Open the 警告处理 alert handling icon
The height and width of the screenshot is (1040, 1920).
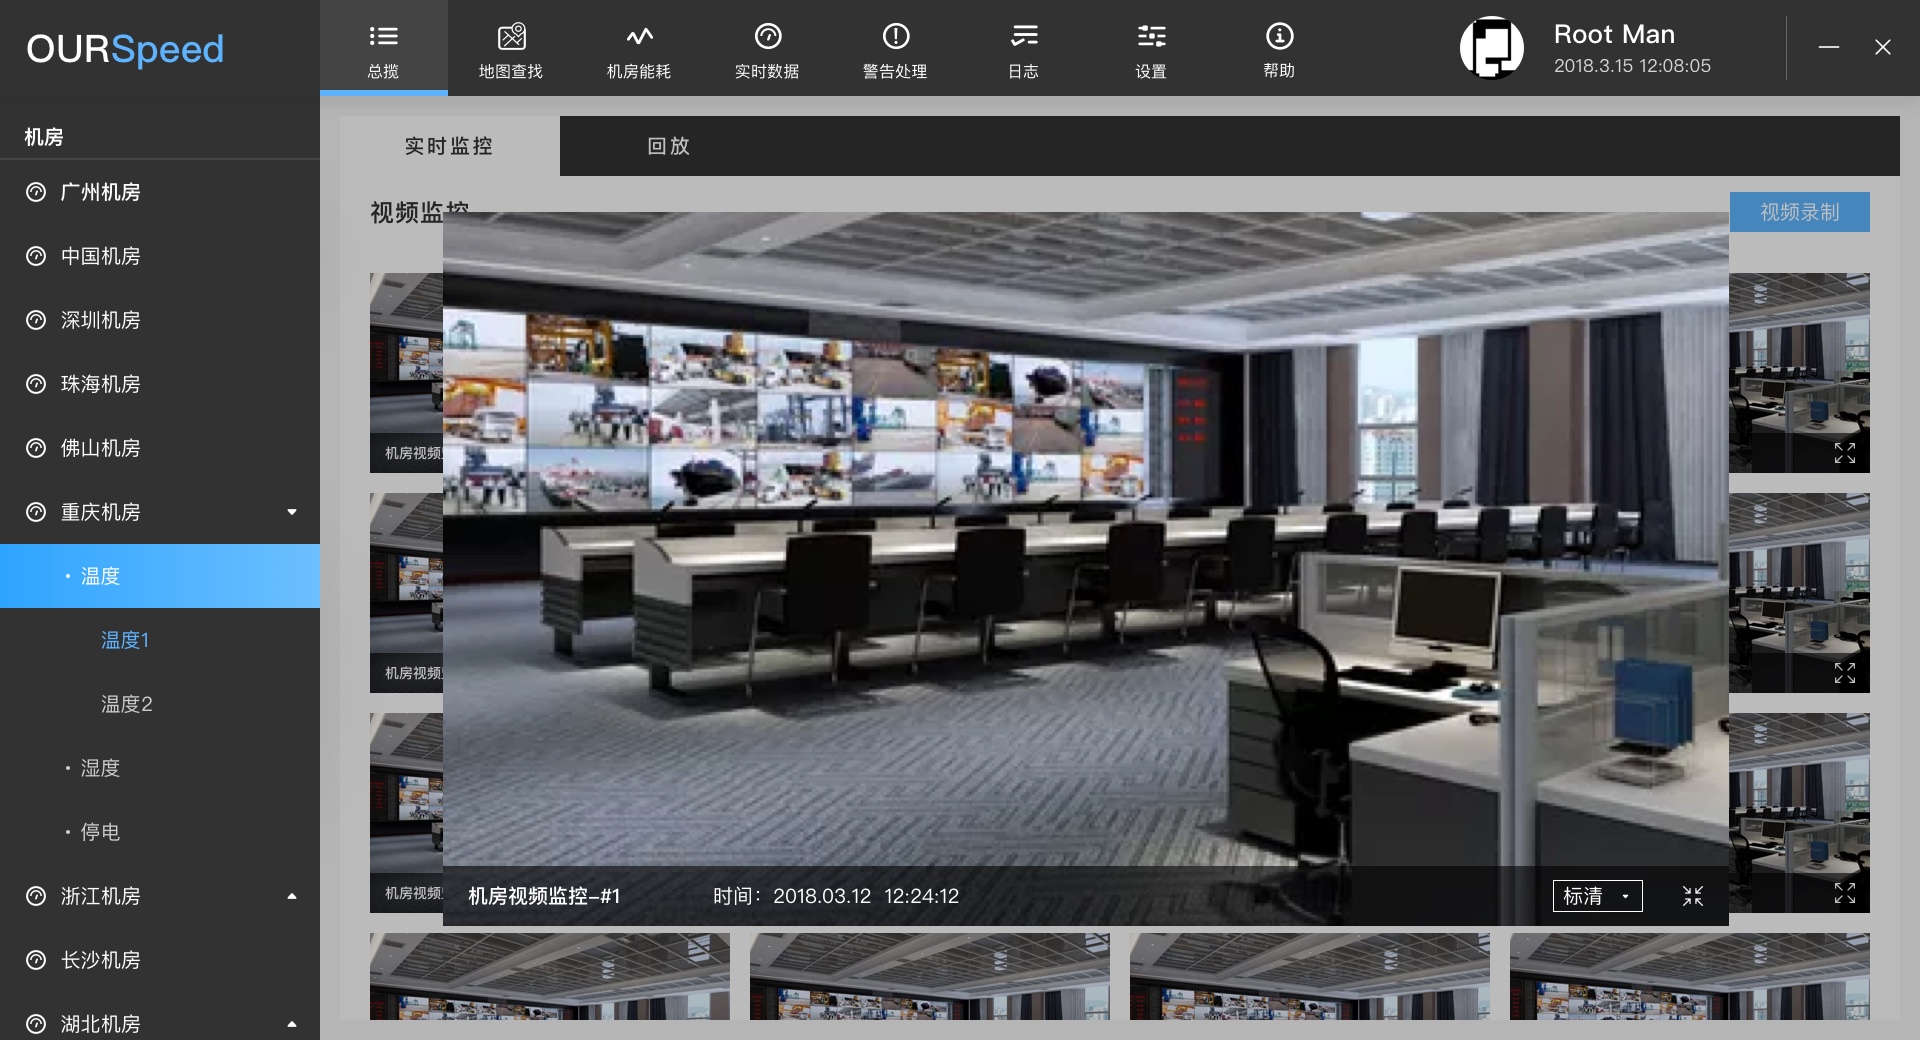coord(895,38)
